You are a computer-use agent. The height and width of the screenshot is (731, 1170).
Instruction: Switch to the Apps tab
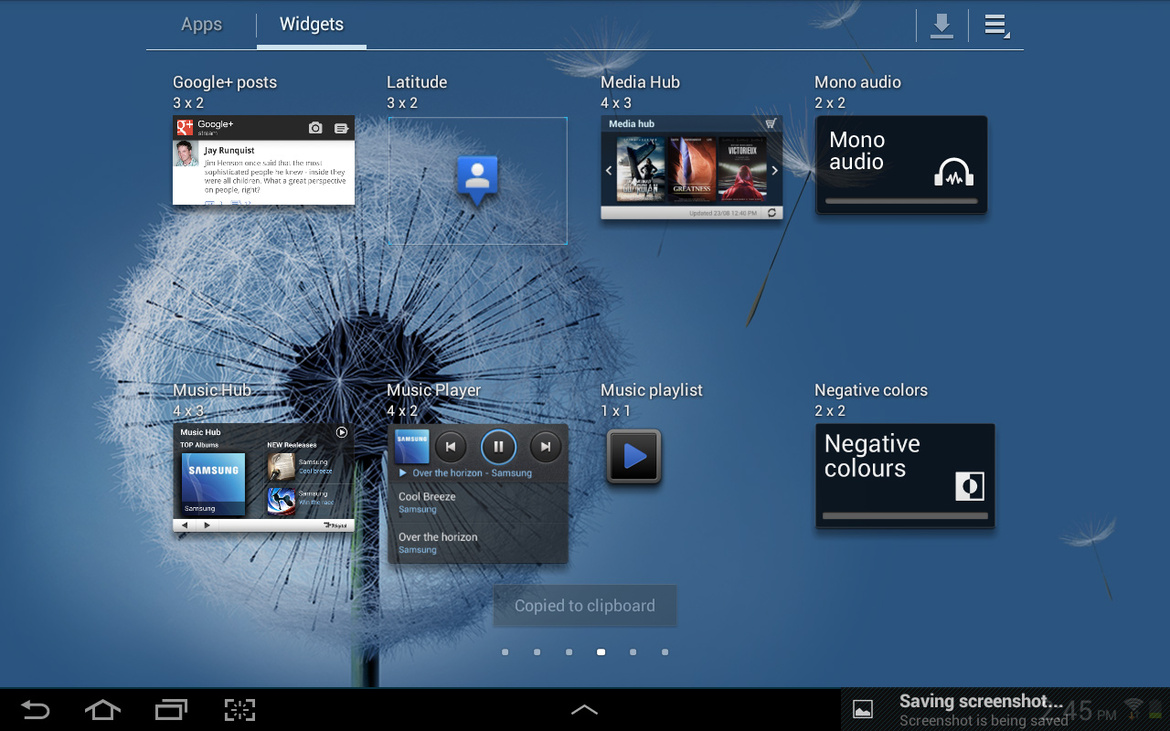click(x=201, y=25)
